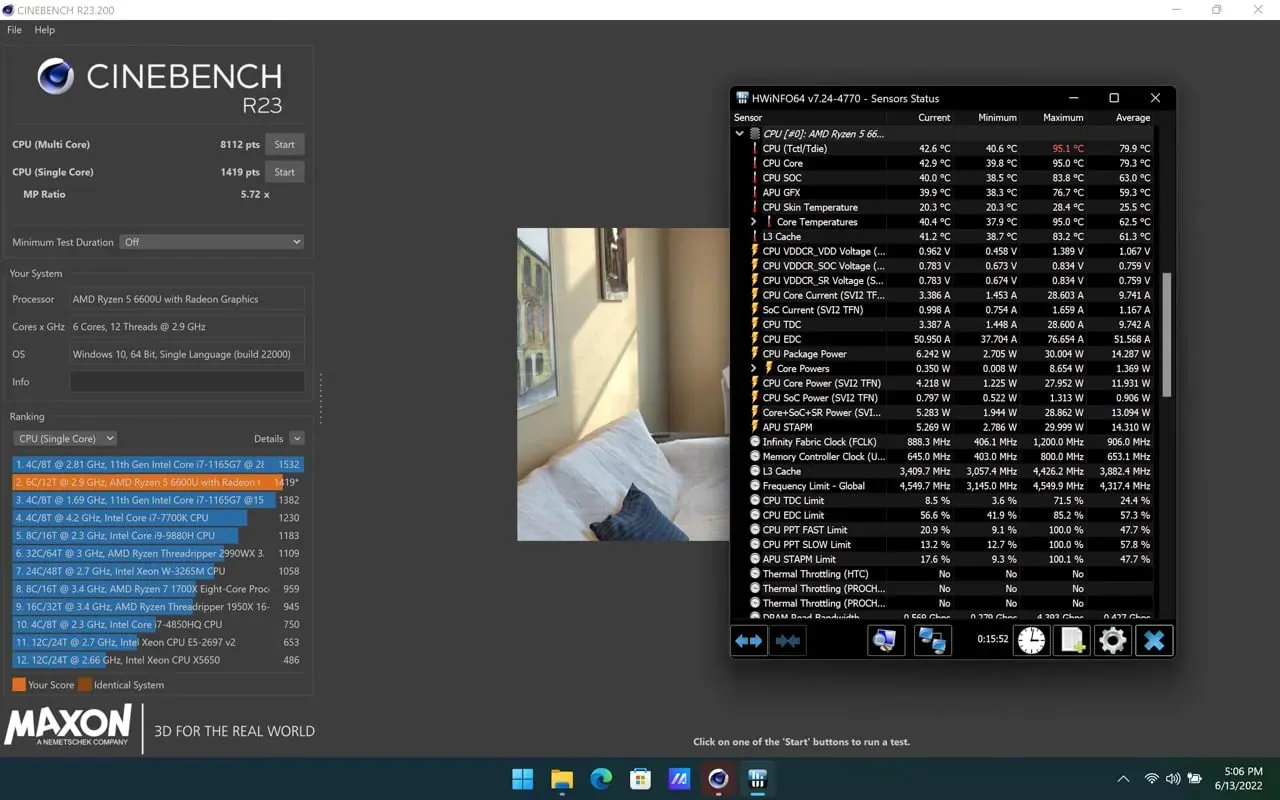
Task: Open Wi-Fi settings from the system tray
Action: click(x=1152, y=779)
